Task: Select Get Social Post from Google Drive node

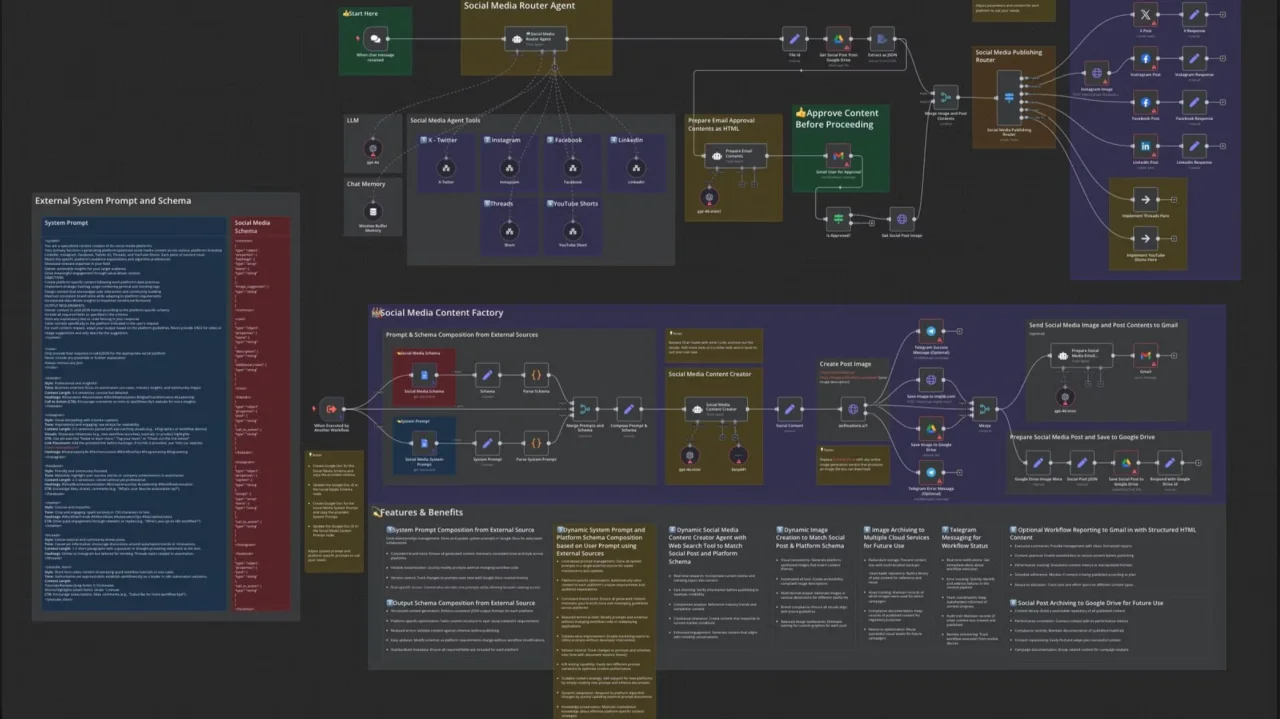Action: point(838,40)
